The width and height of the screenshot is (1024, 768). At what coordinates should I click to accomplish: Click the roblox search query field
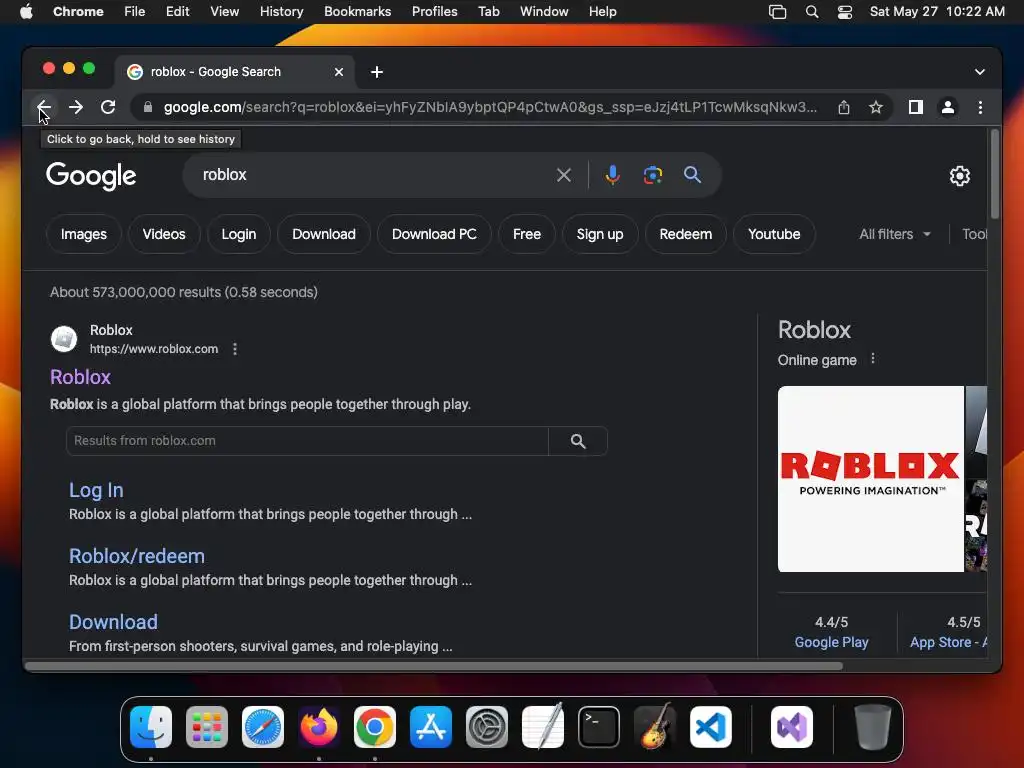(x=372, y=175)
